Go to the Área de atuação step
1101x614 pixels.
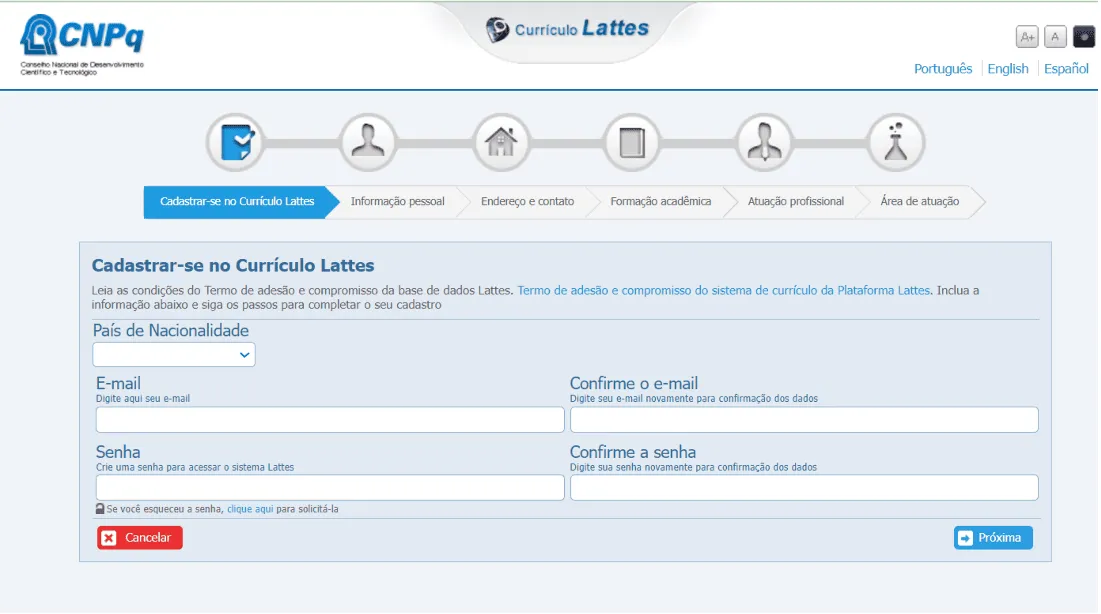click(919, 202)
